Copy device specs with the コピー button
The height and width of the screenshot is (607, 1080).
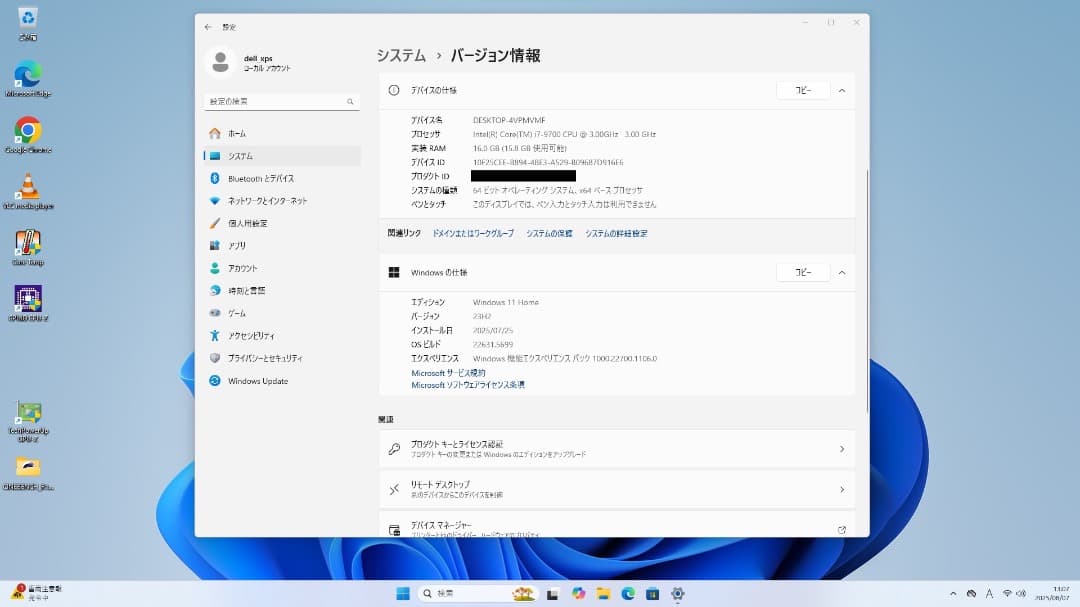pyautogui.click(x=803, y=89)
